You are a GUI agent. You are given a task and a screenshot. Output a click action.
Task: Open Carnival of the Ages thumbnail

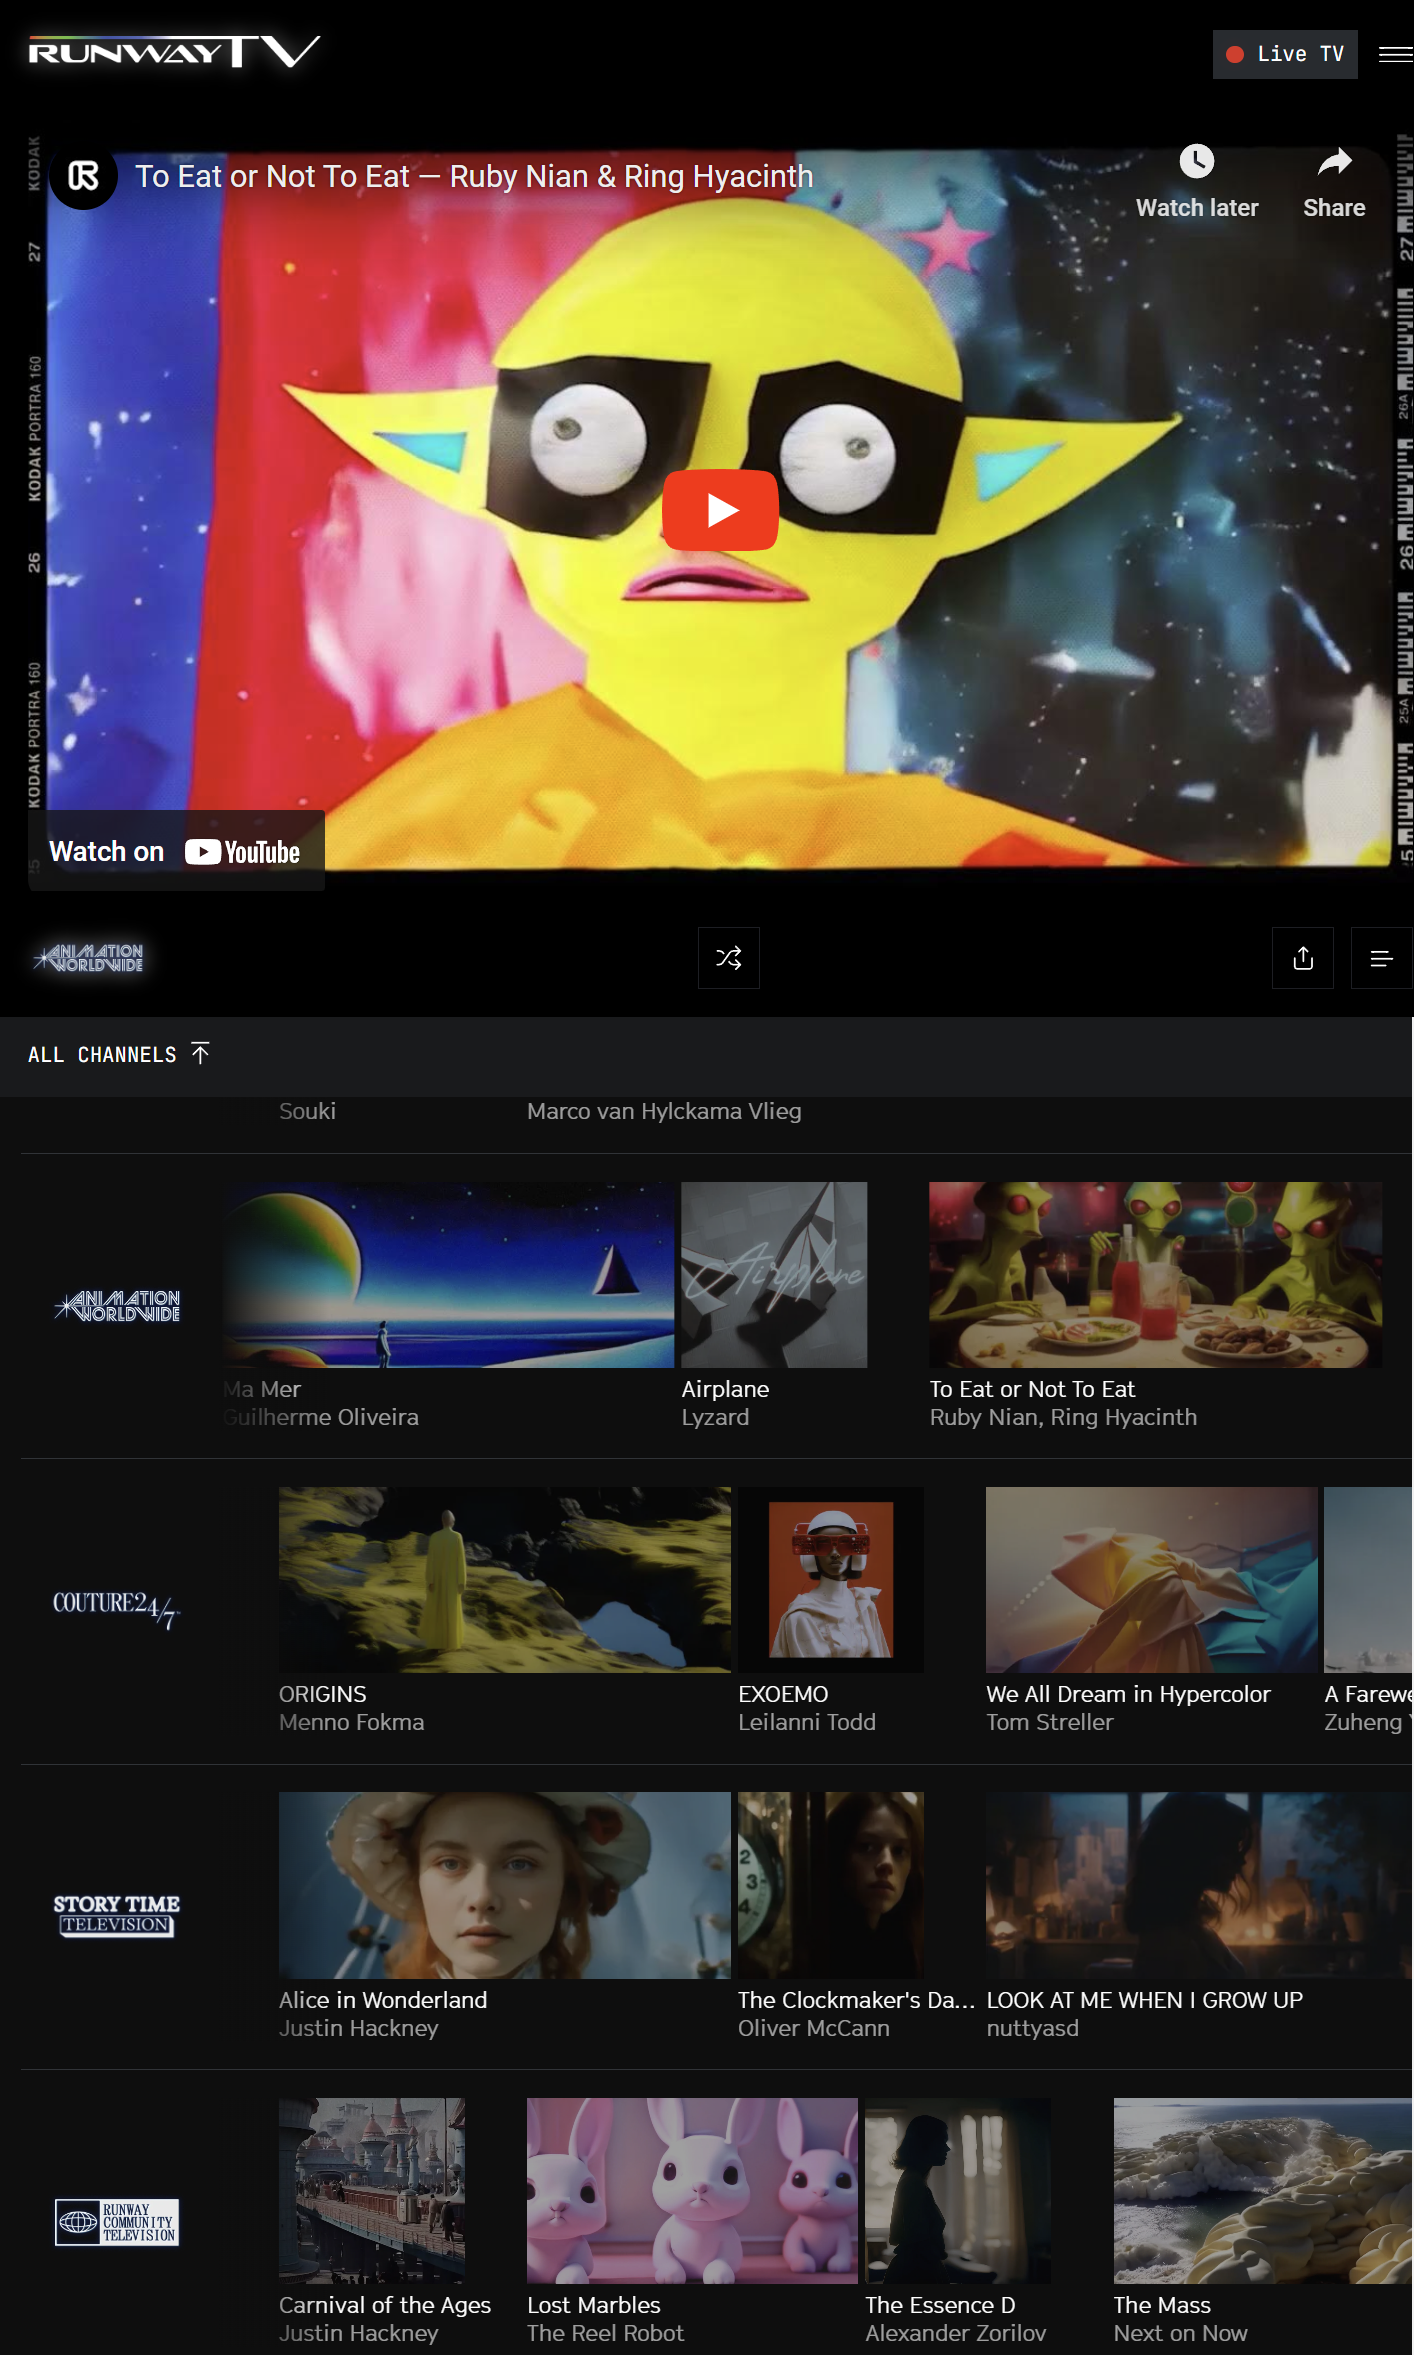pos(372,2191)
